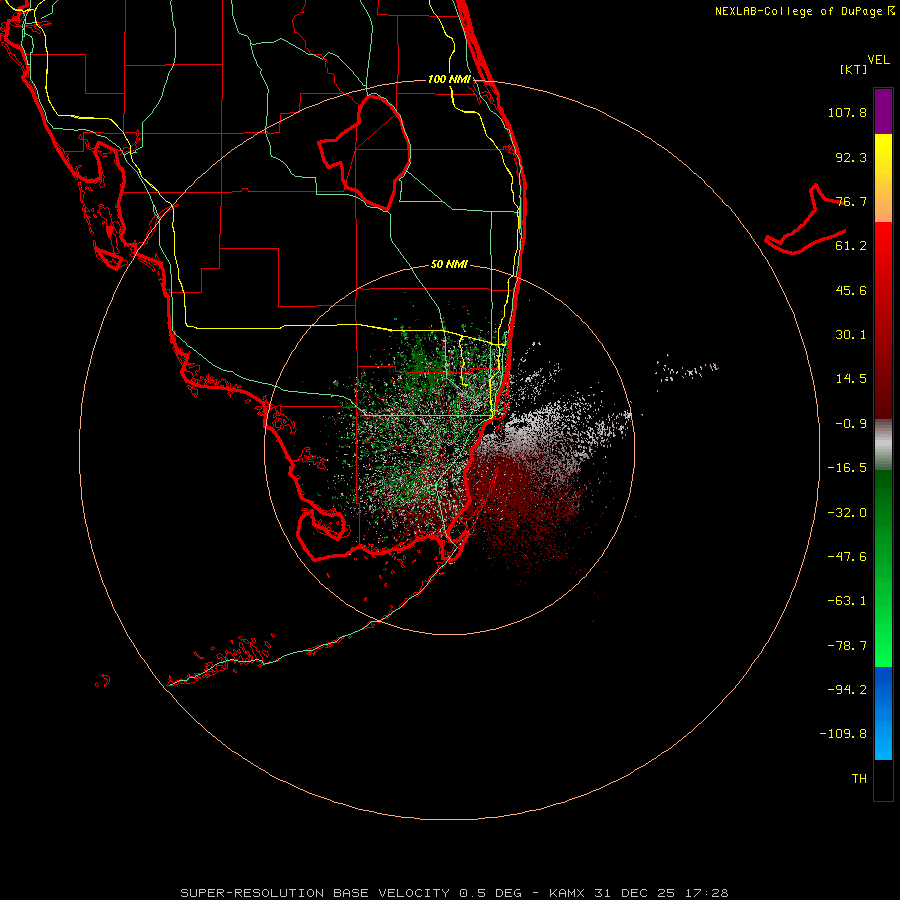Click the -63.1 legend value

[x=847, y=601]
